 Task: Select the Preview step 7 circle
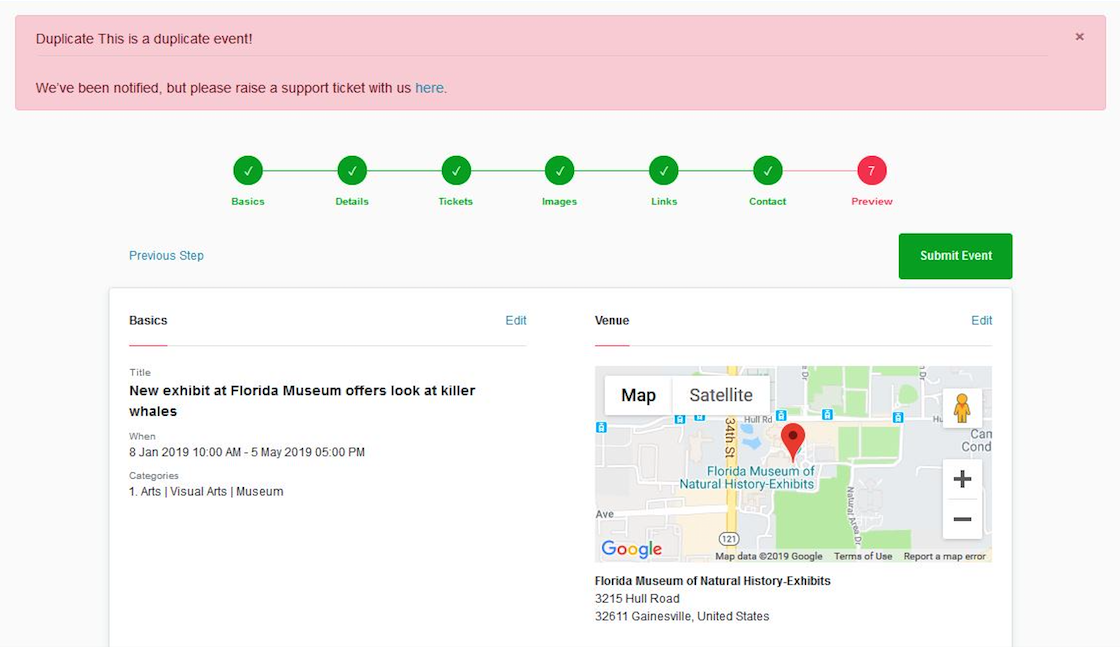(871, 171)
